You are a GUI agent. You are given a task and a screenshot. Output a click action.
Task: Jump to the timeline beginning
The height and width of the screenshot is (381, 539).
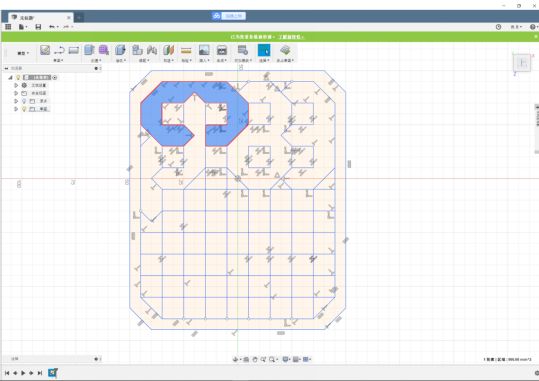pos(7,373)
